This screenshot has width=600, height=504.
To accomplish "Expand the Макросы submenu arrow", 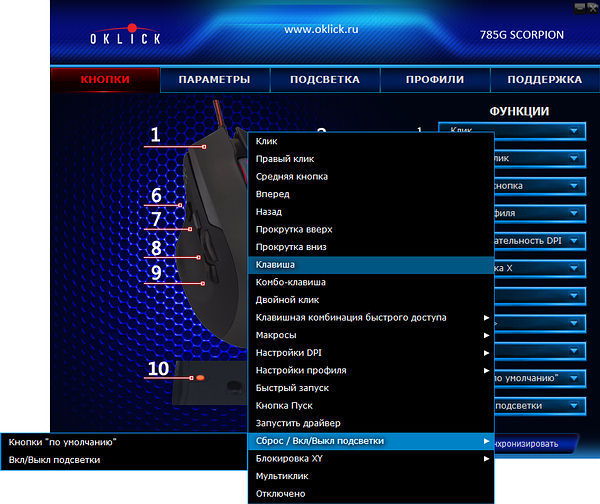I will pyautogui.click(x=487, y=335).
